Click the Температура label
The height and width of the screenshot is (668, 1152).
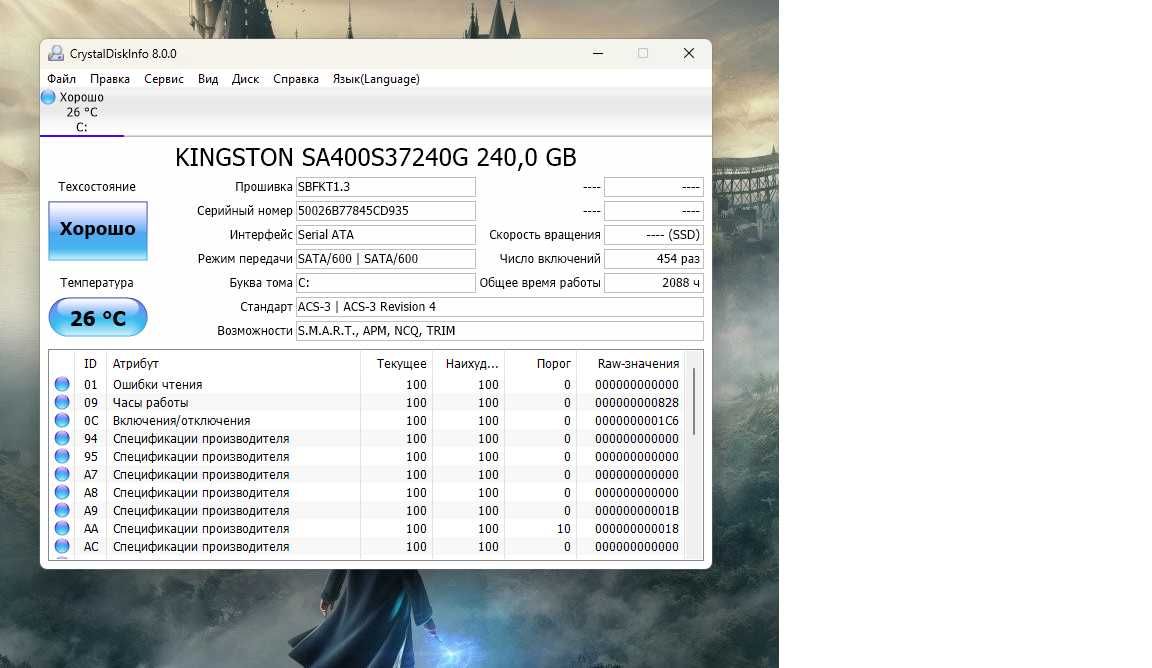97,283
